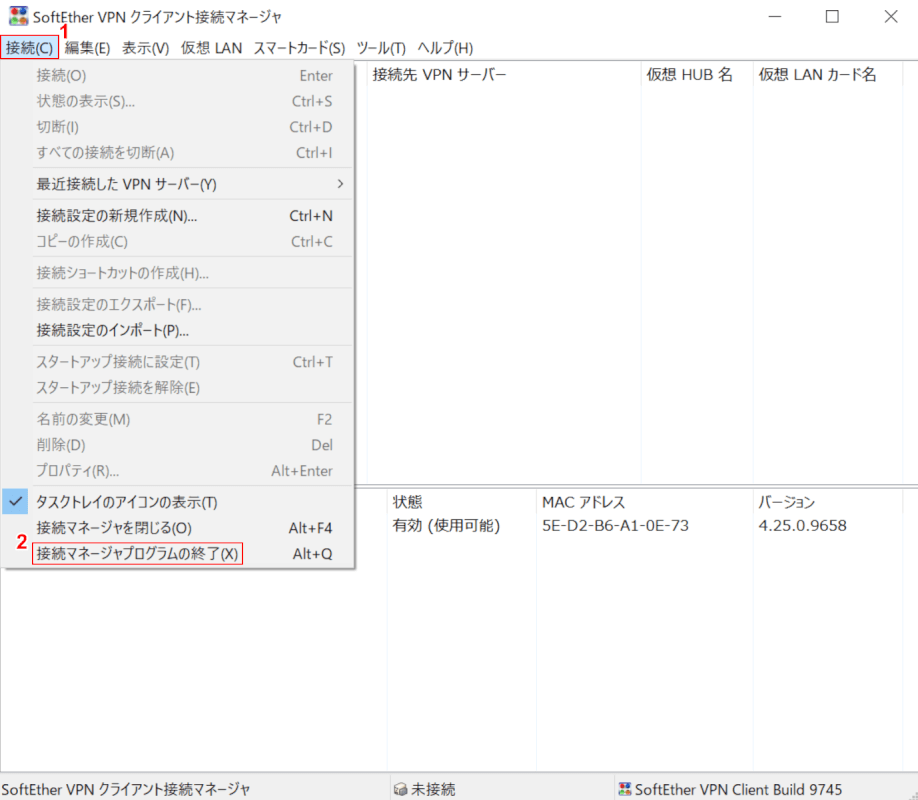Open the ヘルプ(H) menu
This screenshot has width=918, height=800.
pos(445,48)
